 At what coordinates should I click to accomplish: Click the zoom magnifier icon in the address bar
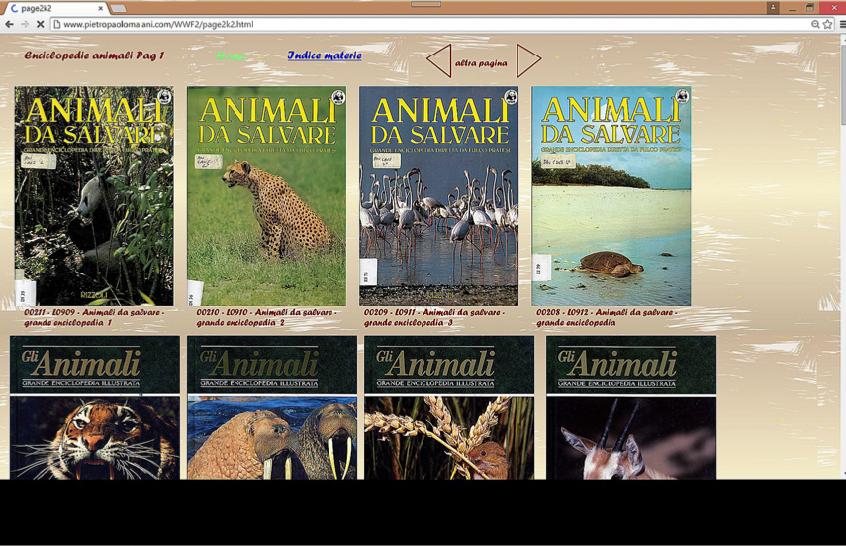pyautogui.click(x=815, y=24)
